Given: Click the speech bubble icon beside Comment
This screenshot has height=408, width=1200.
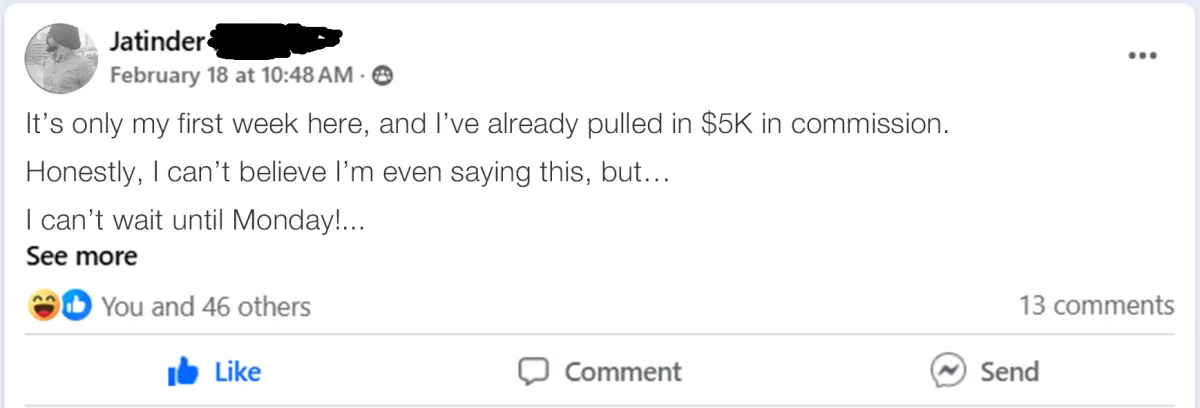Looking at the screenshot, I should [x=534, y=372].
